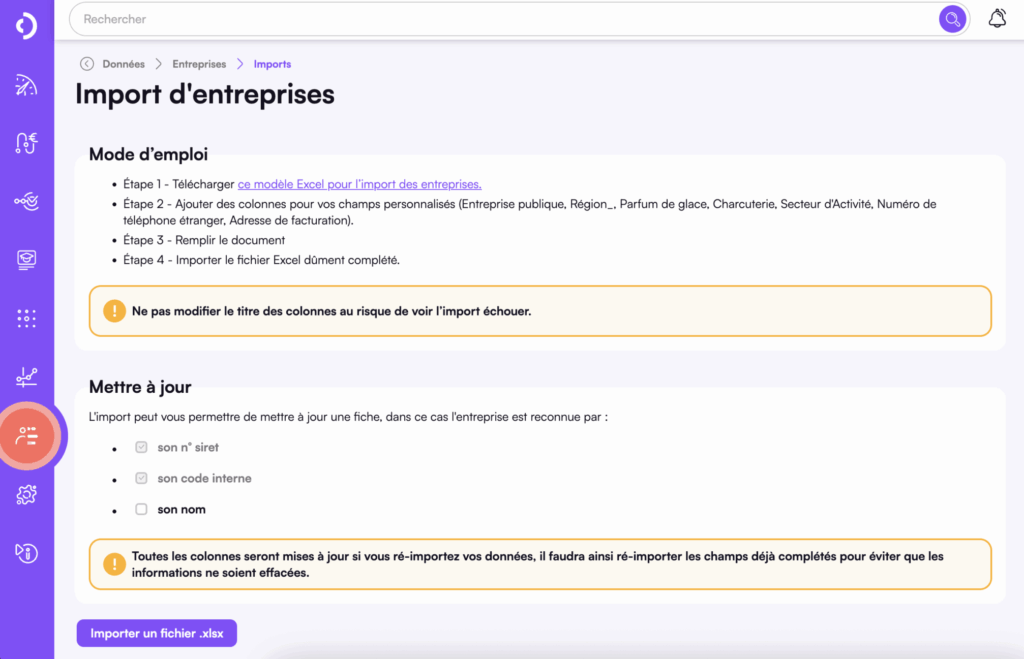The width and height of the screenshot is (1024, 659).
Task: Open the dots grid sidebar icon
Action: [x=27, y=319]
